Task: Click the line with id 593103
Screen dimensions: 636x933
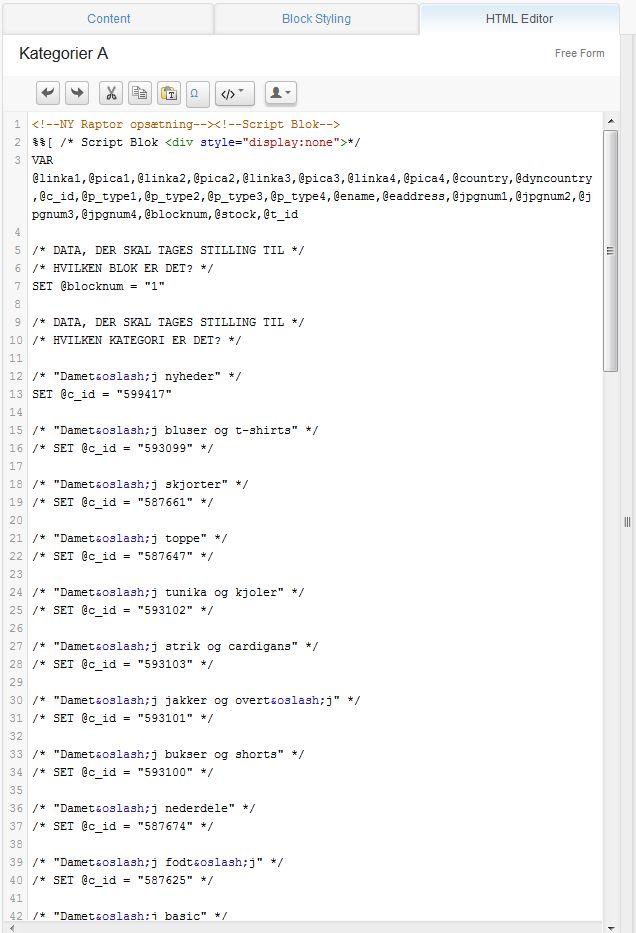Action: pyautogui.click(x=123, y=664)
